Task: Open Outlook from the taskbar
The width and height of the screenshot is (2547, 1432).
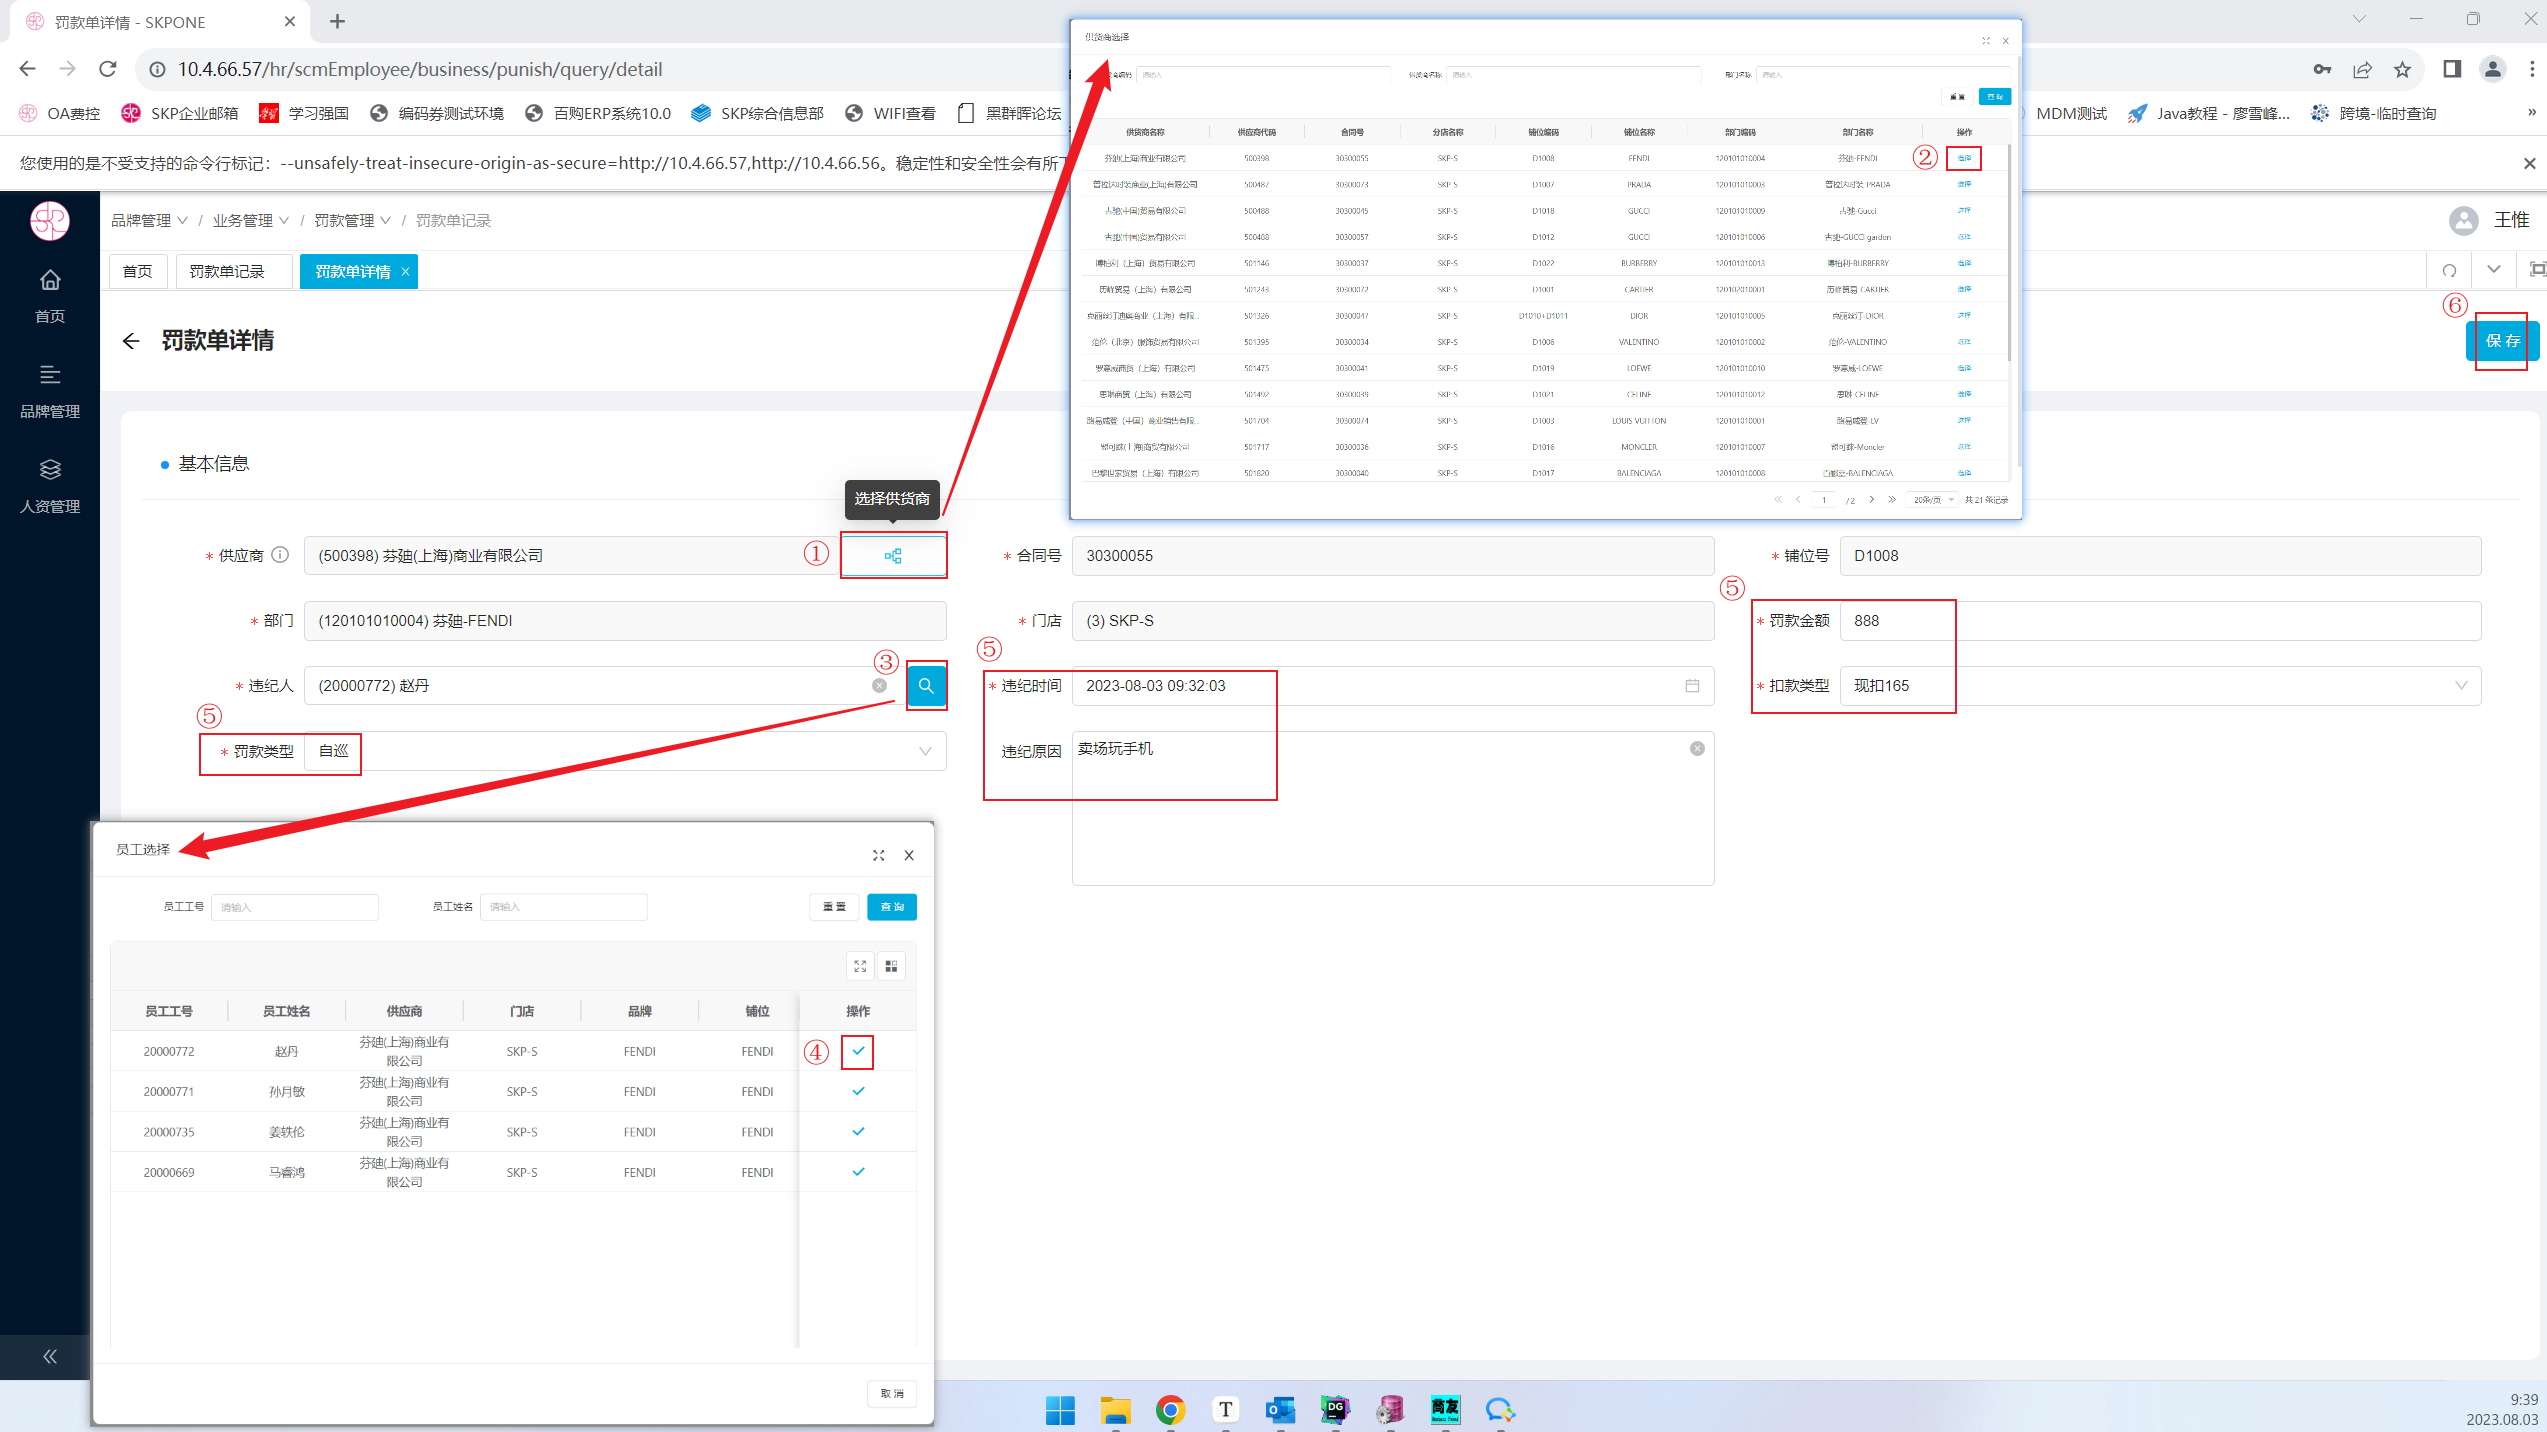Action: tap(1280, 1410)
